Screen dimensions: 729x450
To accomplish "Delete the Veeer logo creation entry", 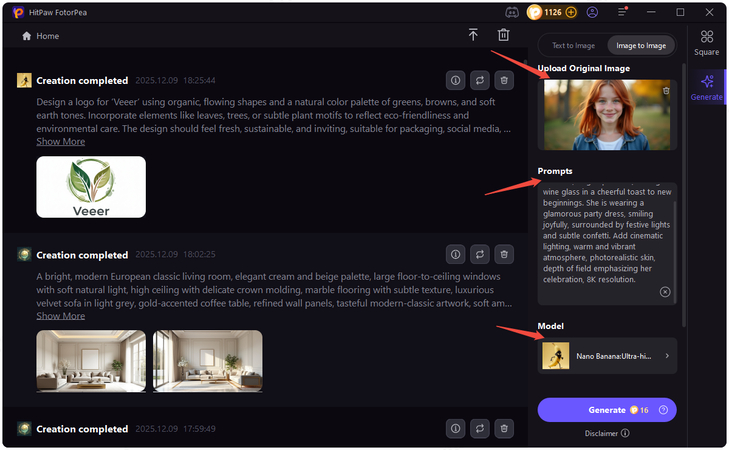I will click(504, 80).
